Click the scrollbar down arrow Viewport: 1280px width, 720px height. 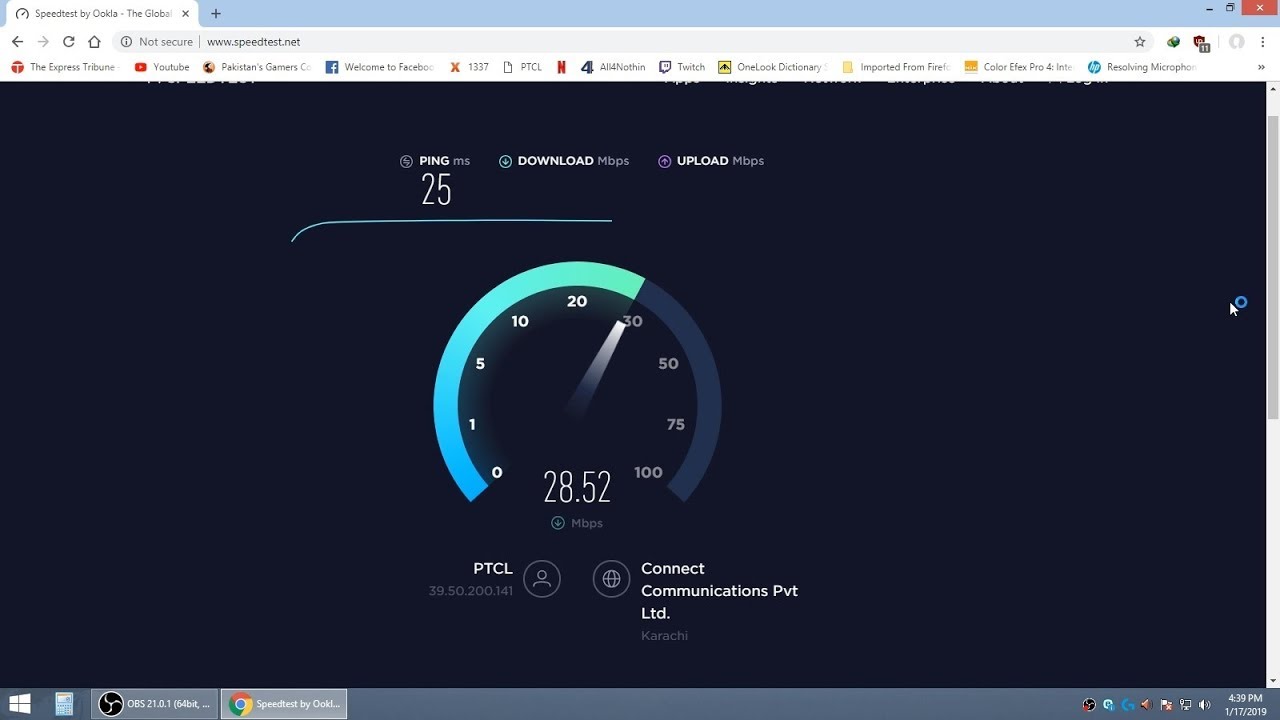pos(1273,681)
